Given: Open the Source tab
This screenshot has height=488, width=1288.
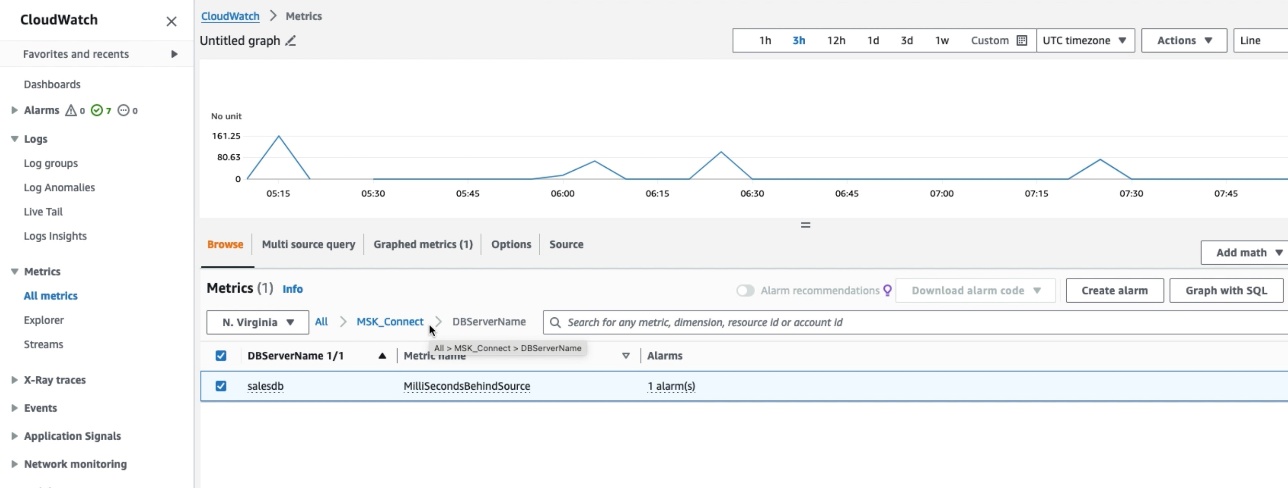Looking at the screenshot, I should pos(566,244).
